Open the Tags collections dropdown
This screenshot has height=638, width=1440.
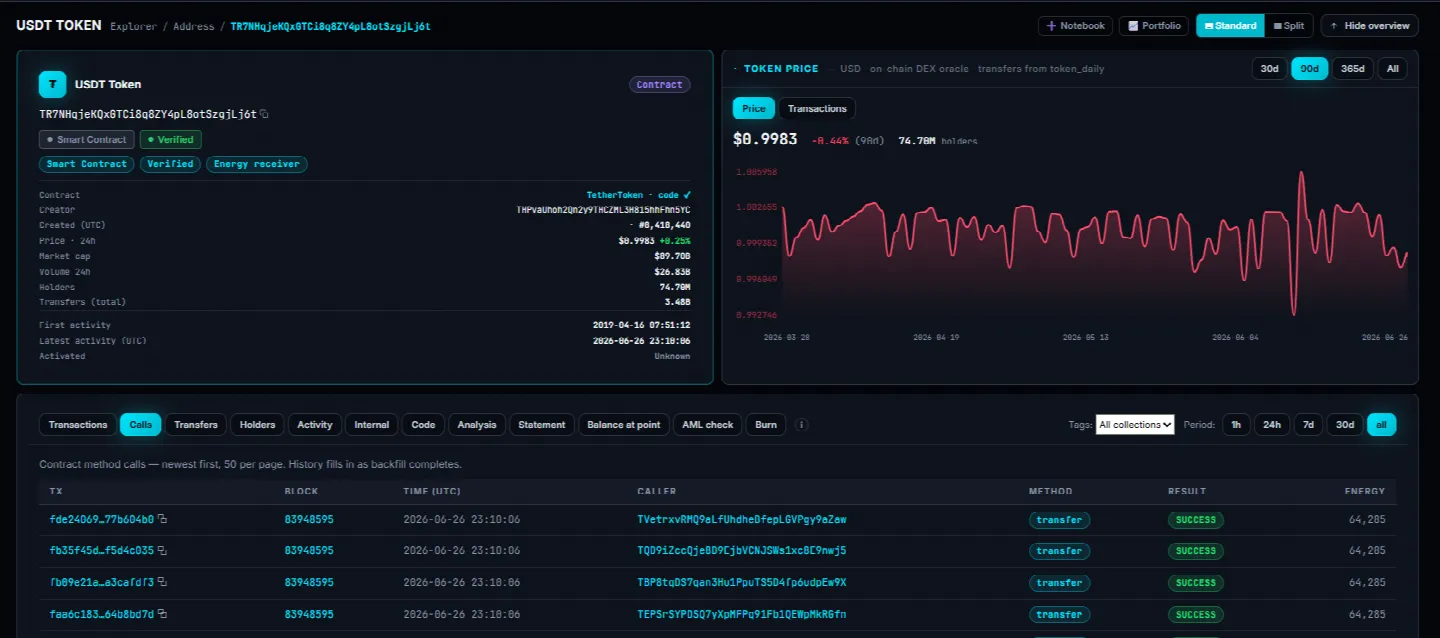1135,425
